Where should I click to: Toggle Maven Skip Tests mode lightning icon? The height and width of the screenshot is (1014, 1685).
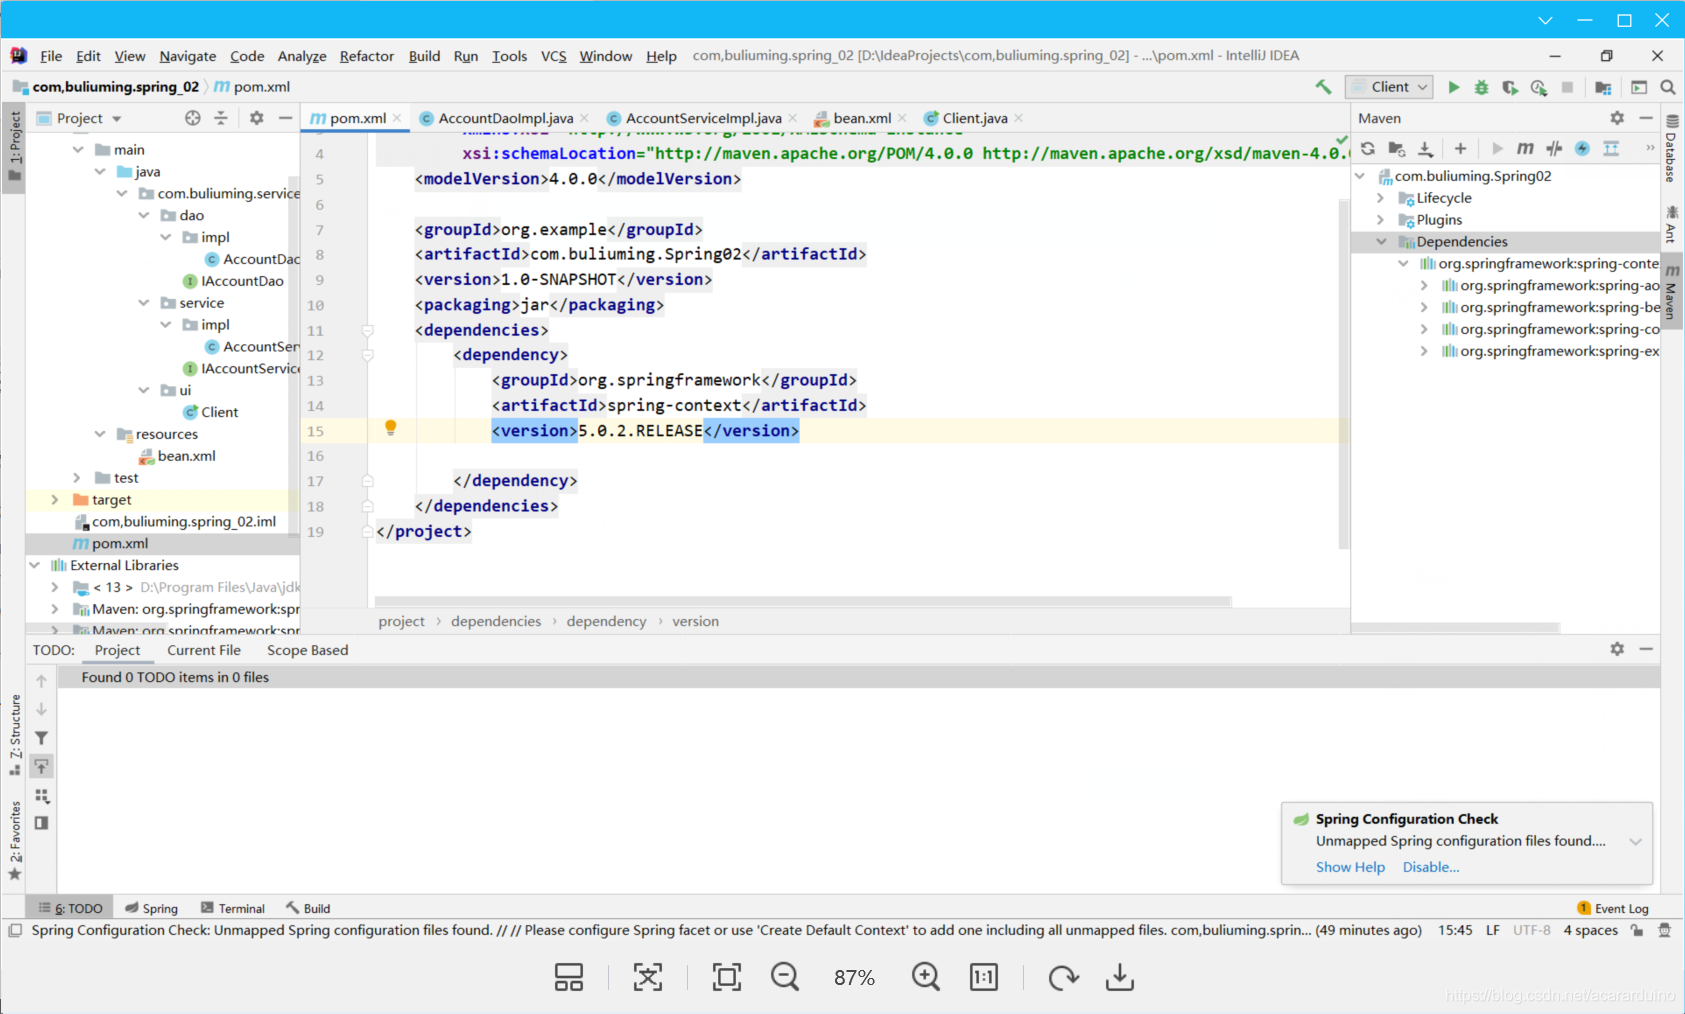click(1582, 149)
